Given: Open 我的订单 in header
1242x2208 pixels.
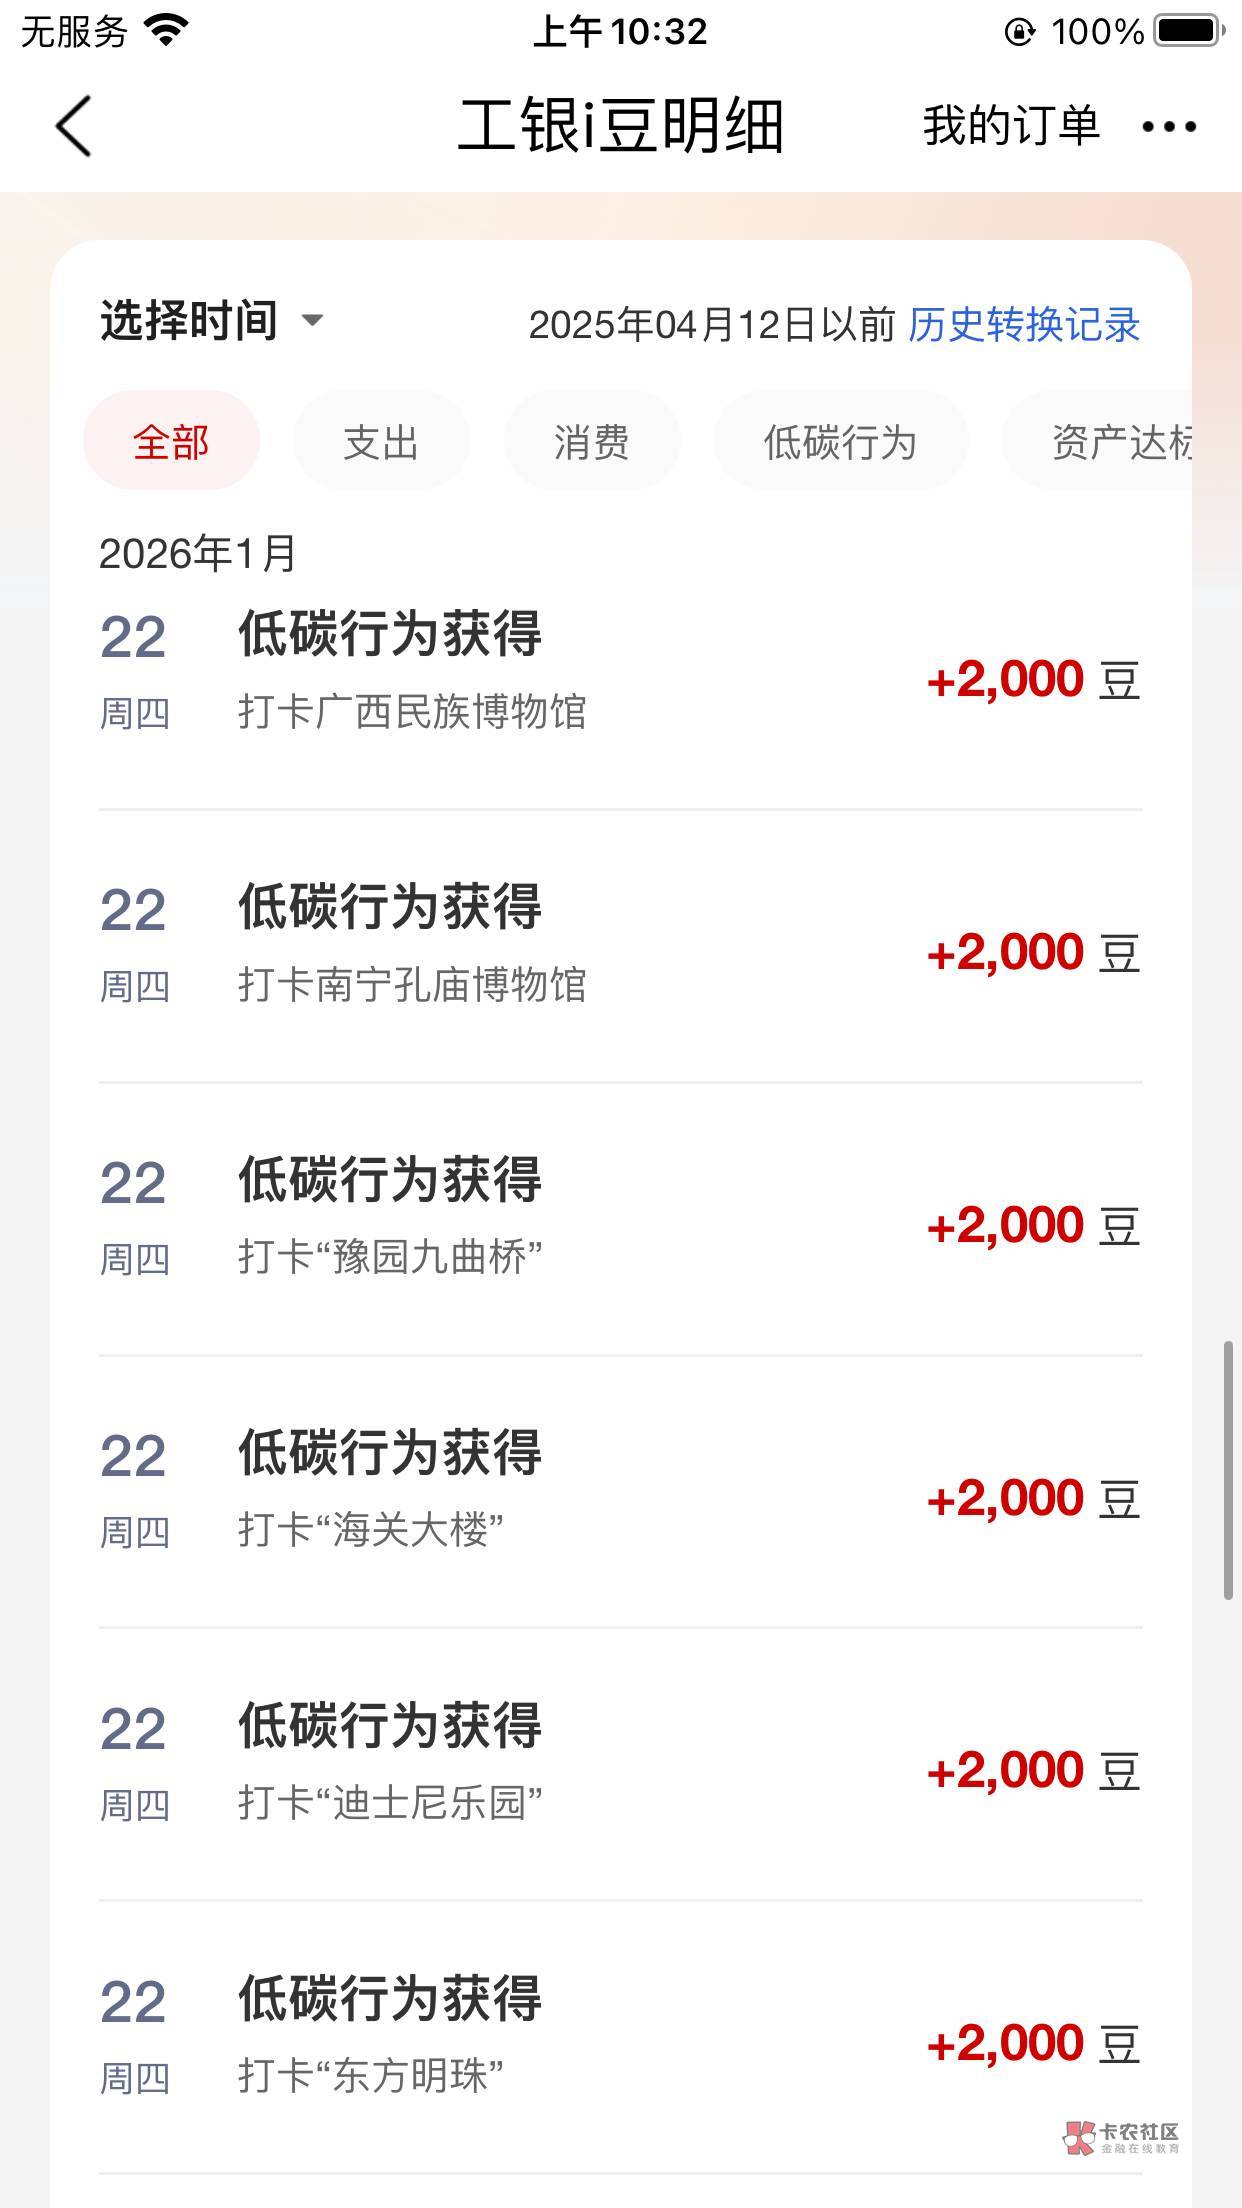Looking at the screenshot, I should point(1011,126).
